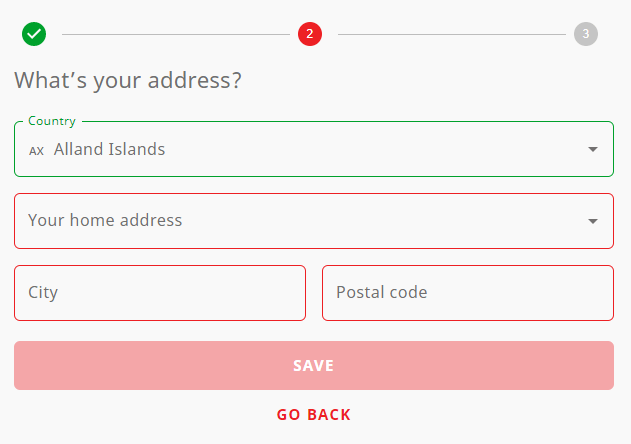Expand the Country dropdown arrow

[x=593, y=149]
